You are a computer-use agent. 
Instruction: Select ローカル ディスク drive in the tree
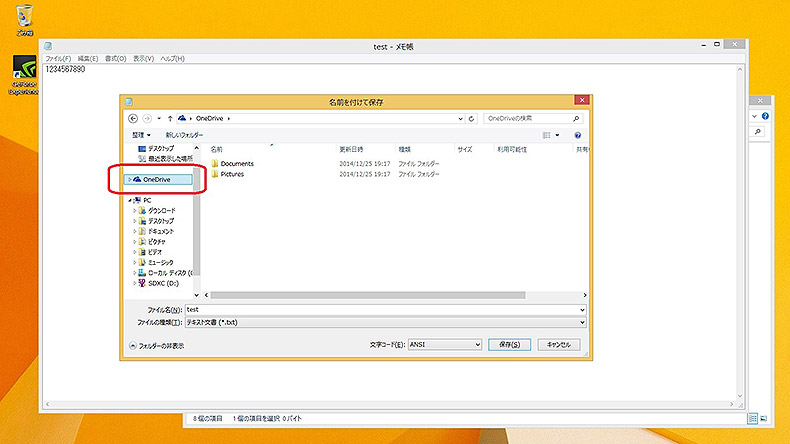tap(166, 273)
